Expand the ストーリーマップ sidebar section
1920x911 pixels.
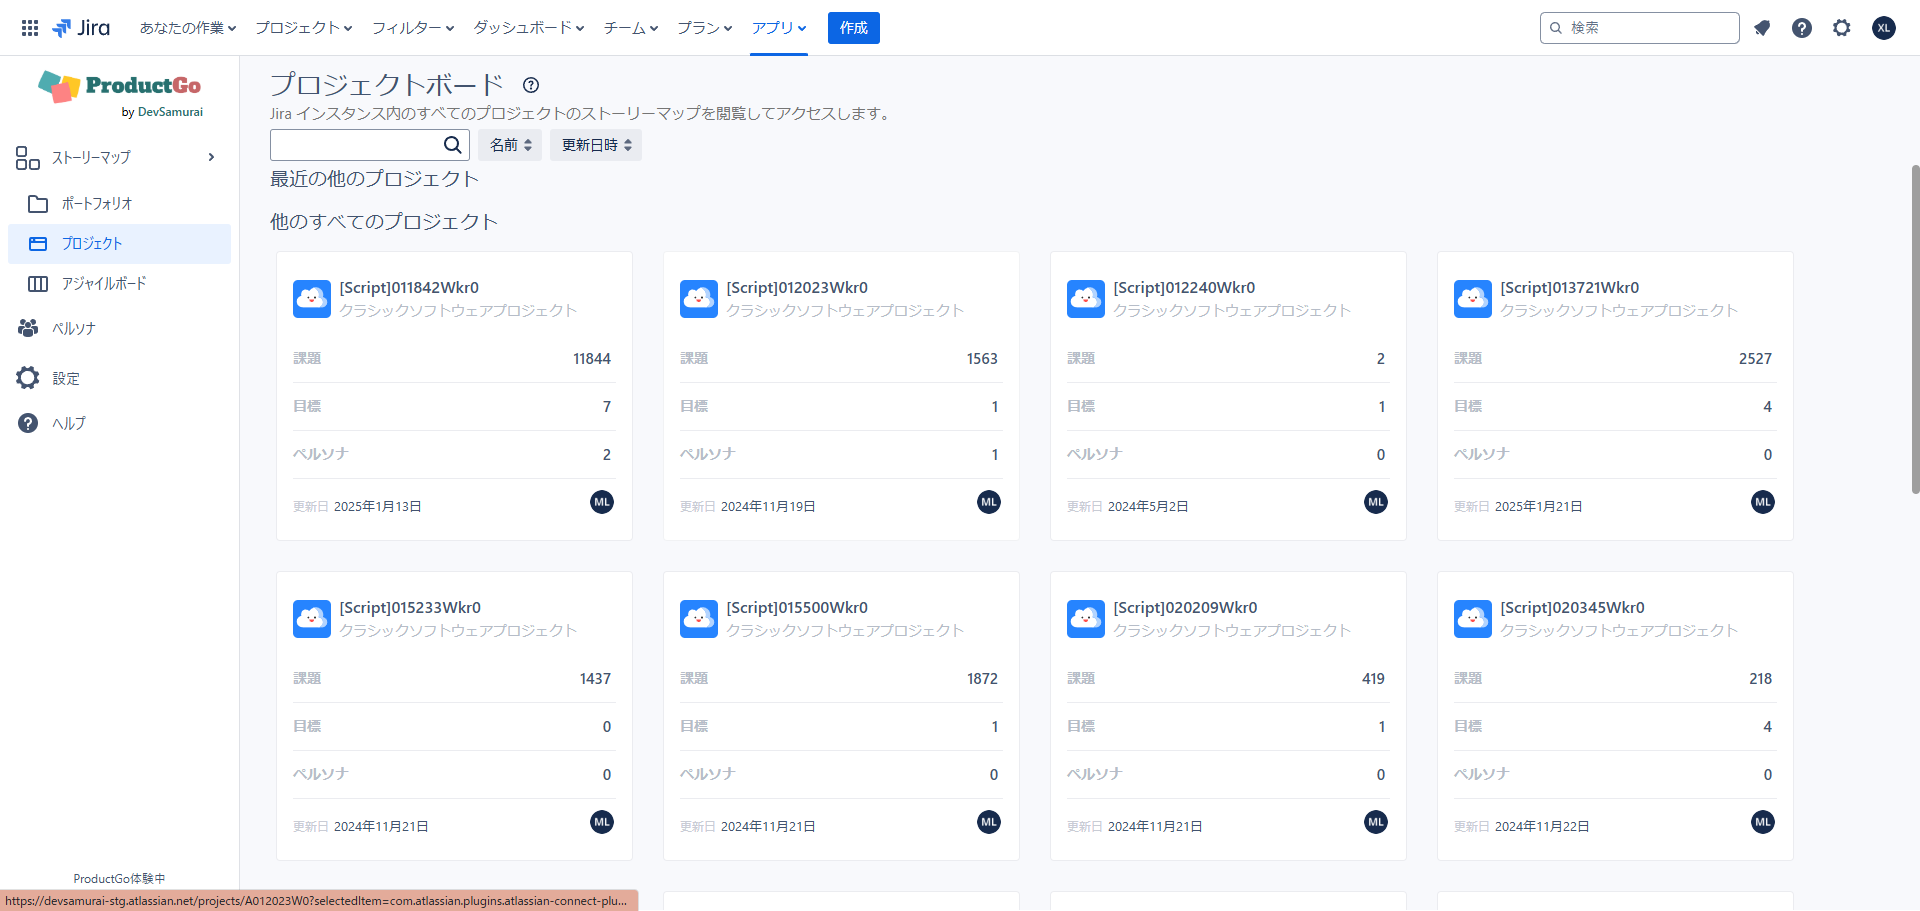tap(211, 157)
